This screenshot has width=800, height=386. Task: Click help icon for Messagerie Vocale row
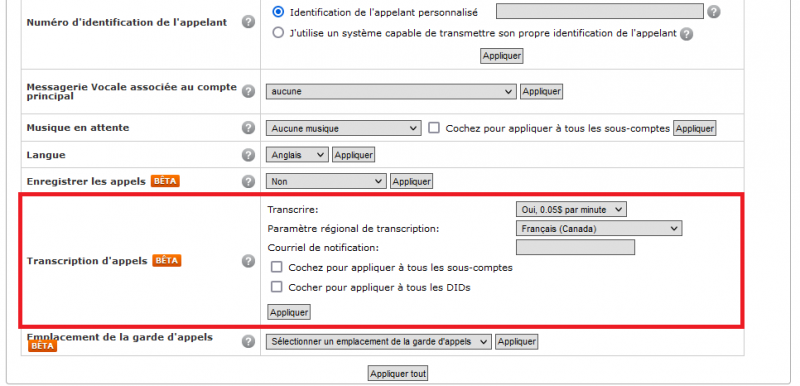[248, 92]
